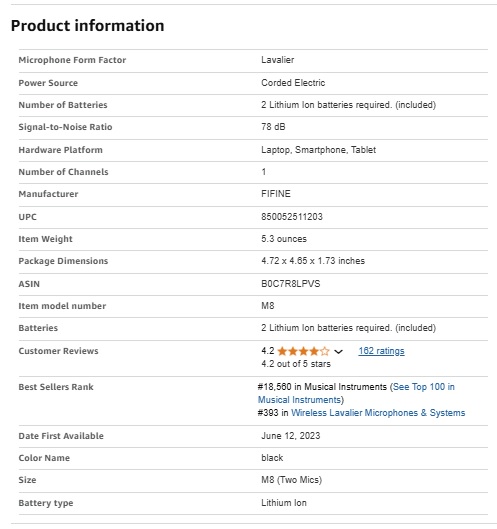Click the Microphone Form Factor label
This screenshot has height=529, width=497.
click(x=72, y=60)
